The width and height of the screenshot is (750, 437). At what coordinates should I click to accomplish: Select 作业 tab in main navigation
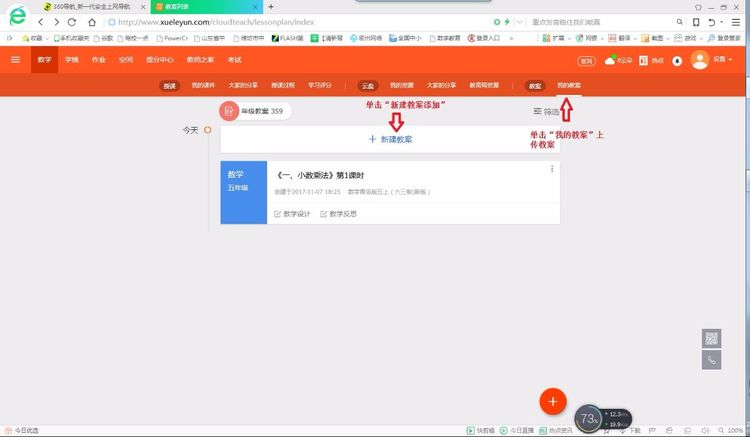[x=99, y=60]
